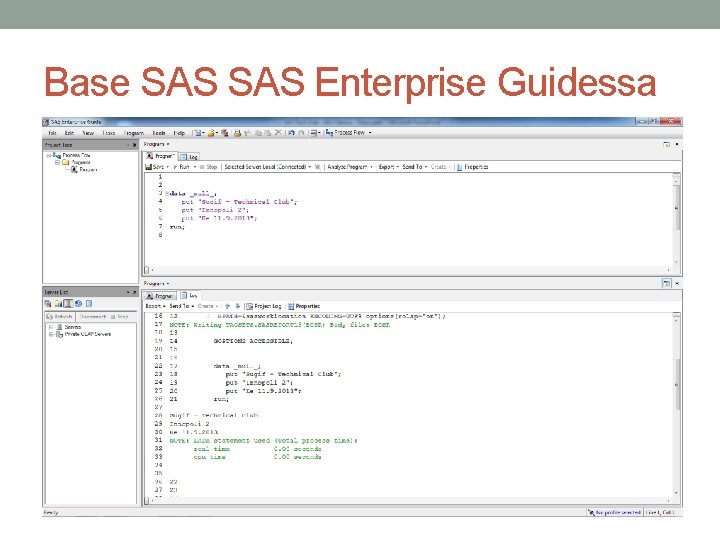The height and width of the screenshot is (540, 720).
Task: Click the globe-shaped icon in Server List pane
Action: point(79,304)
